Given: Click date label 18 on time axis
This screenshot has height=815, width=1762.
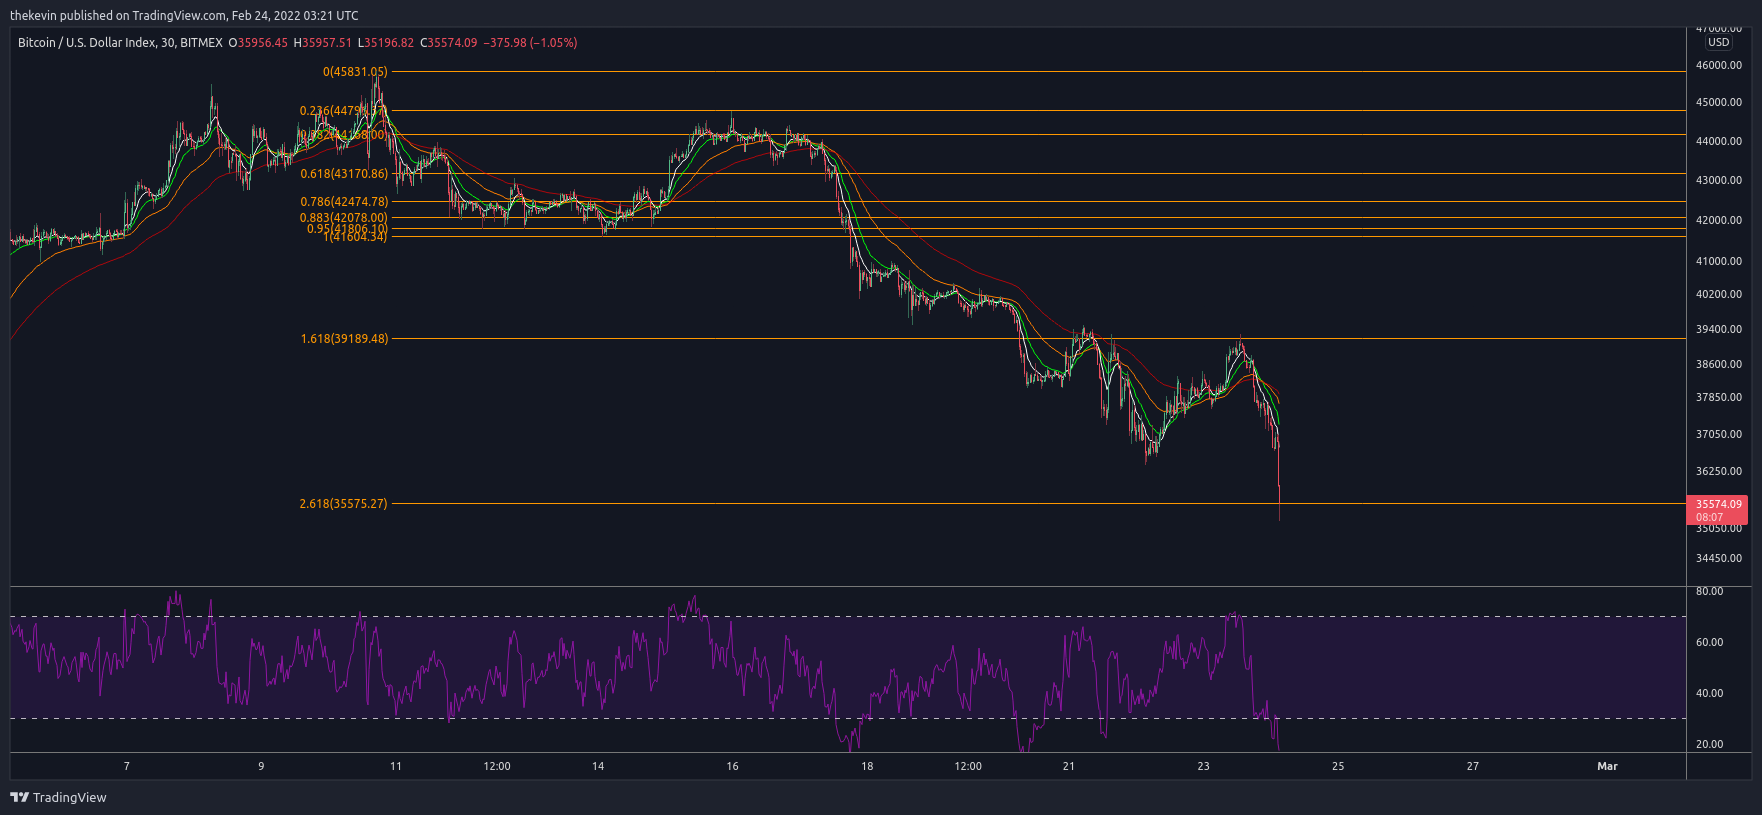Looking at the screenshot, I should [867, 766].
